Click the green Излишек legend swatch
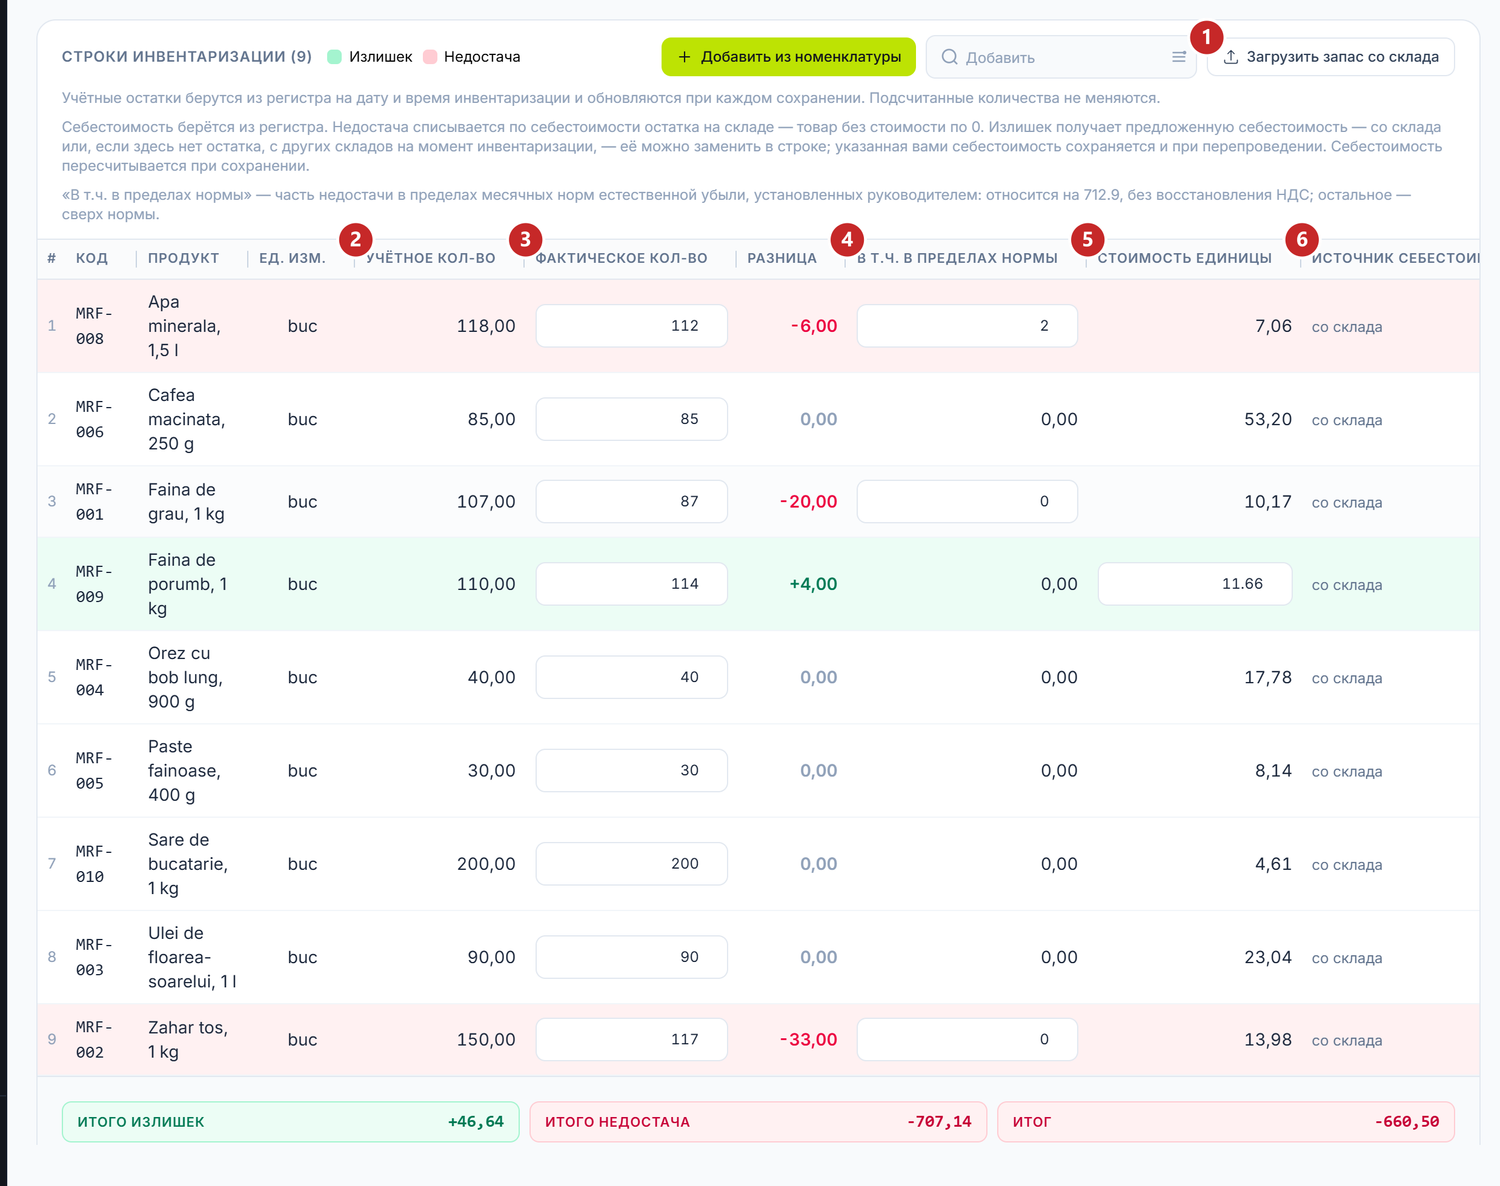 335,57
